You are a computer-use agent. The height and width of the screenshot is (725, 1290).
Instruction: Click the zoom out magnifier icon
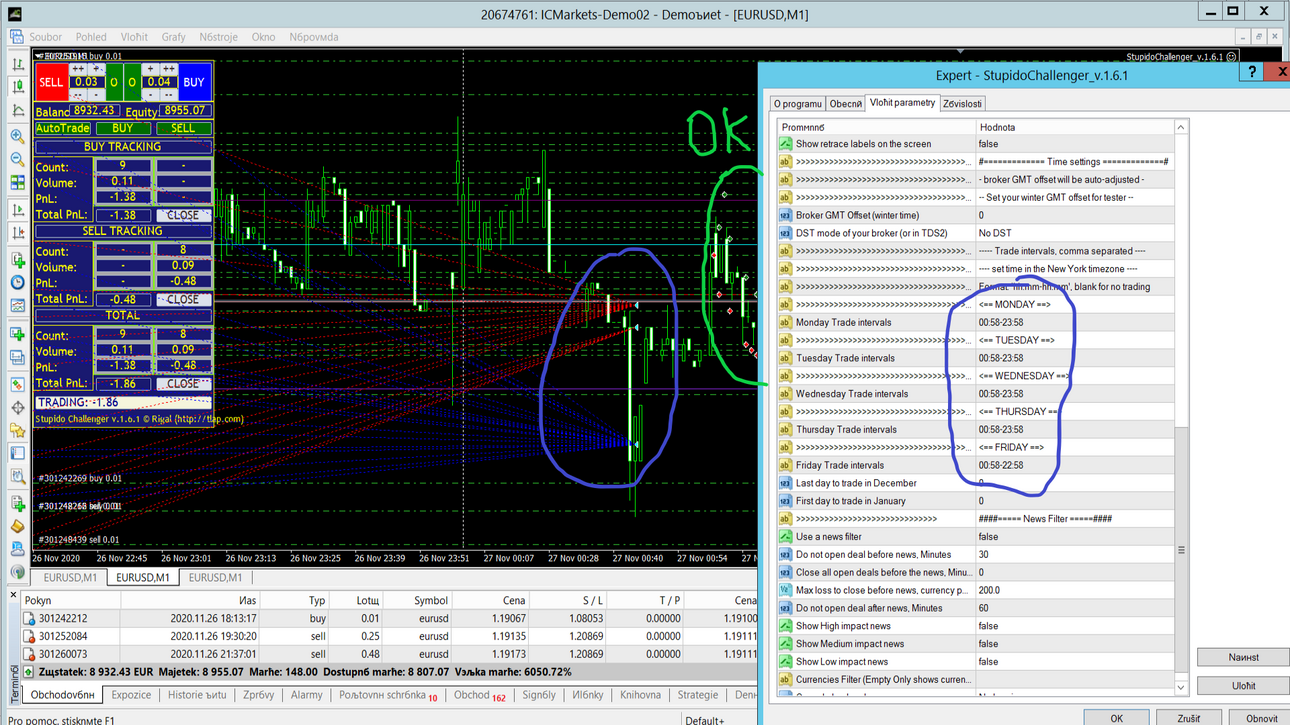(17, 159)
